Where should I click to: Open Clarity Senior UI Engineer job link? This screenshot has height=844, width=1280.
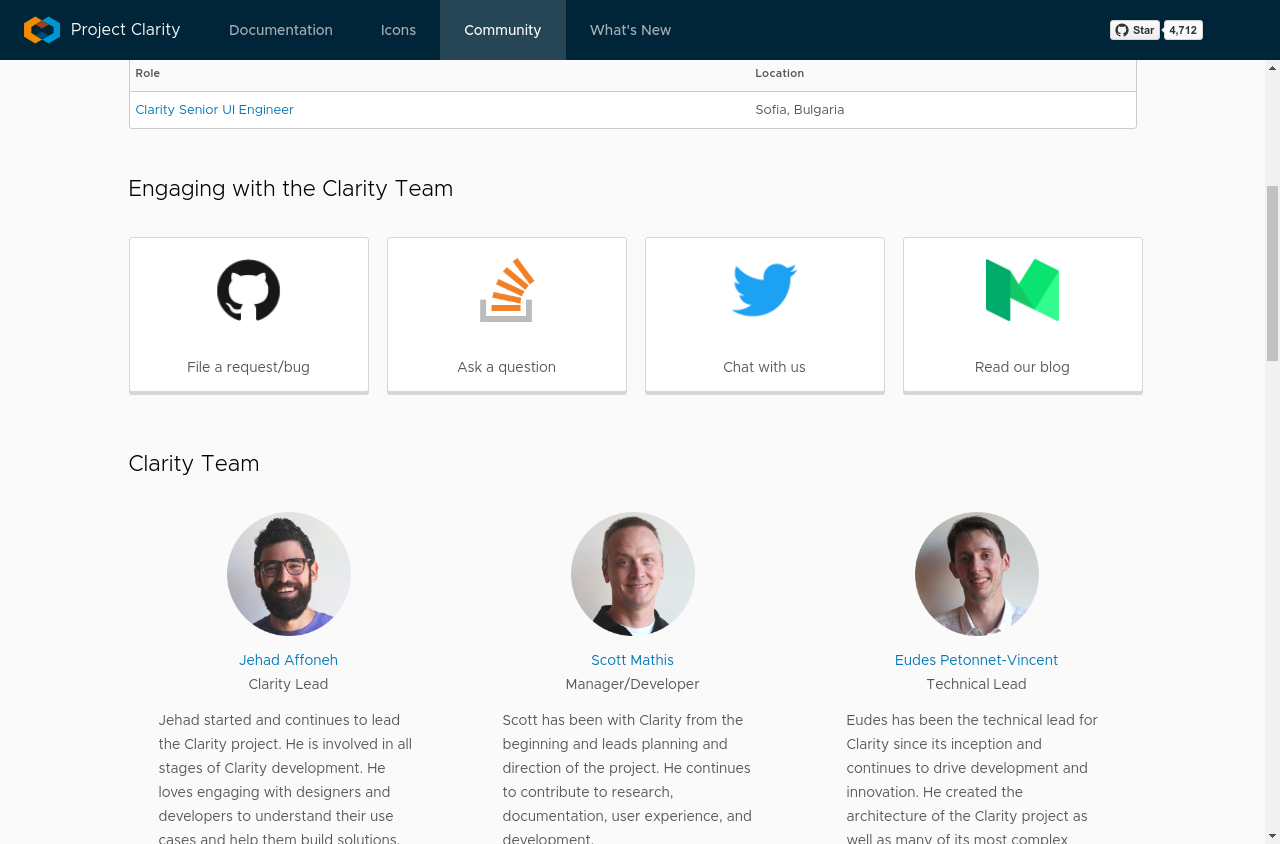coord(215,110)
